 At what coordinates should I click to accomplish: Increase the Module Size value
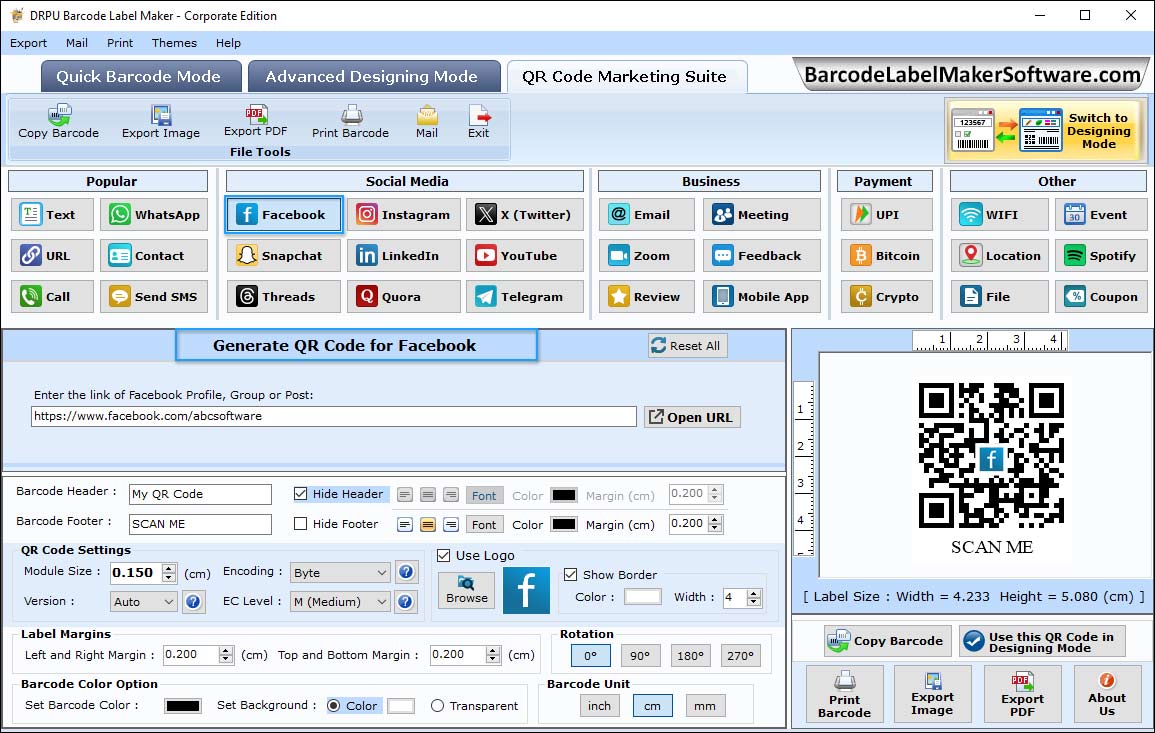[x=169, y=568]
